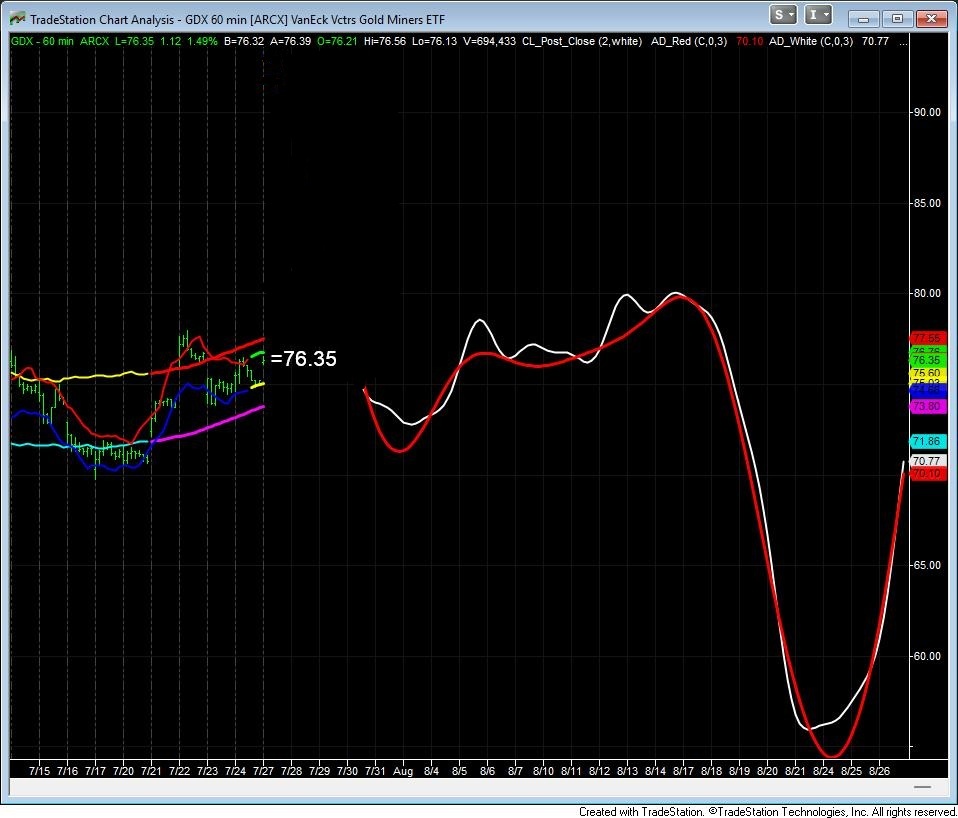Click the horizontal scroll handle below the chart
The image size is (958, 818).
click(923, 787)
